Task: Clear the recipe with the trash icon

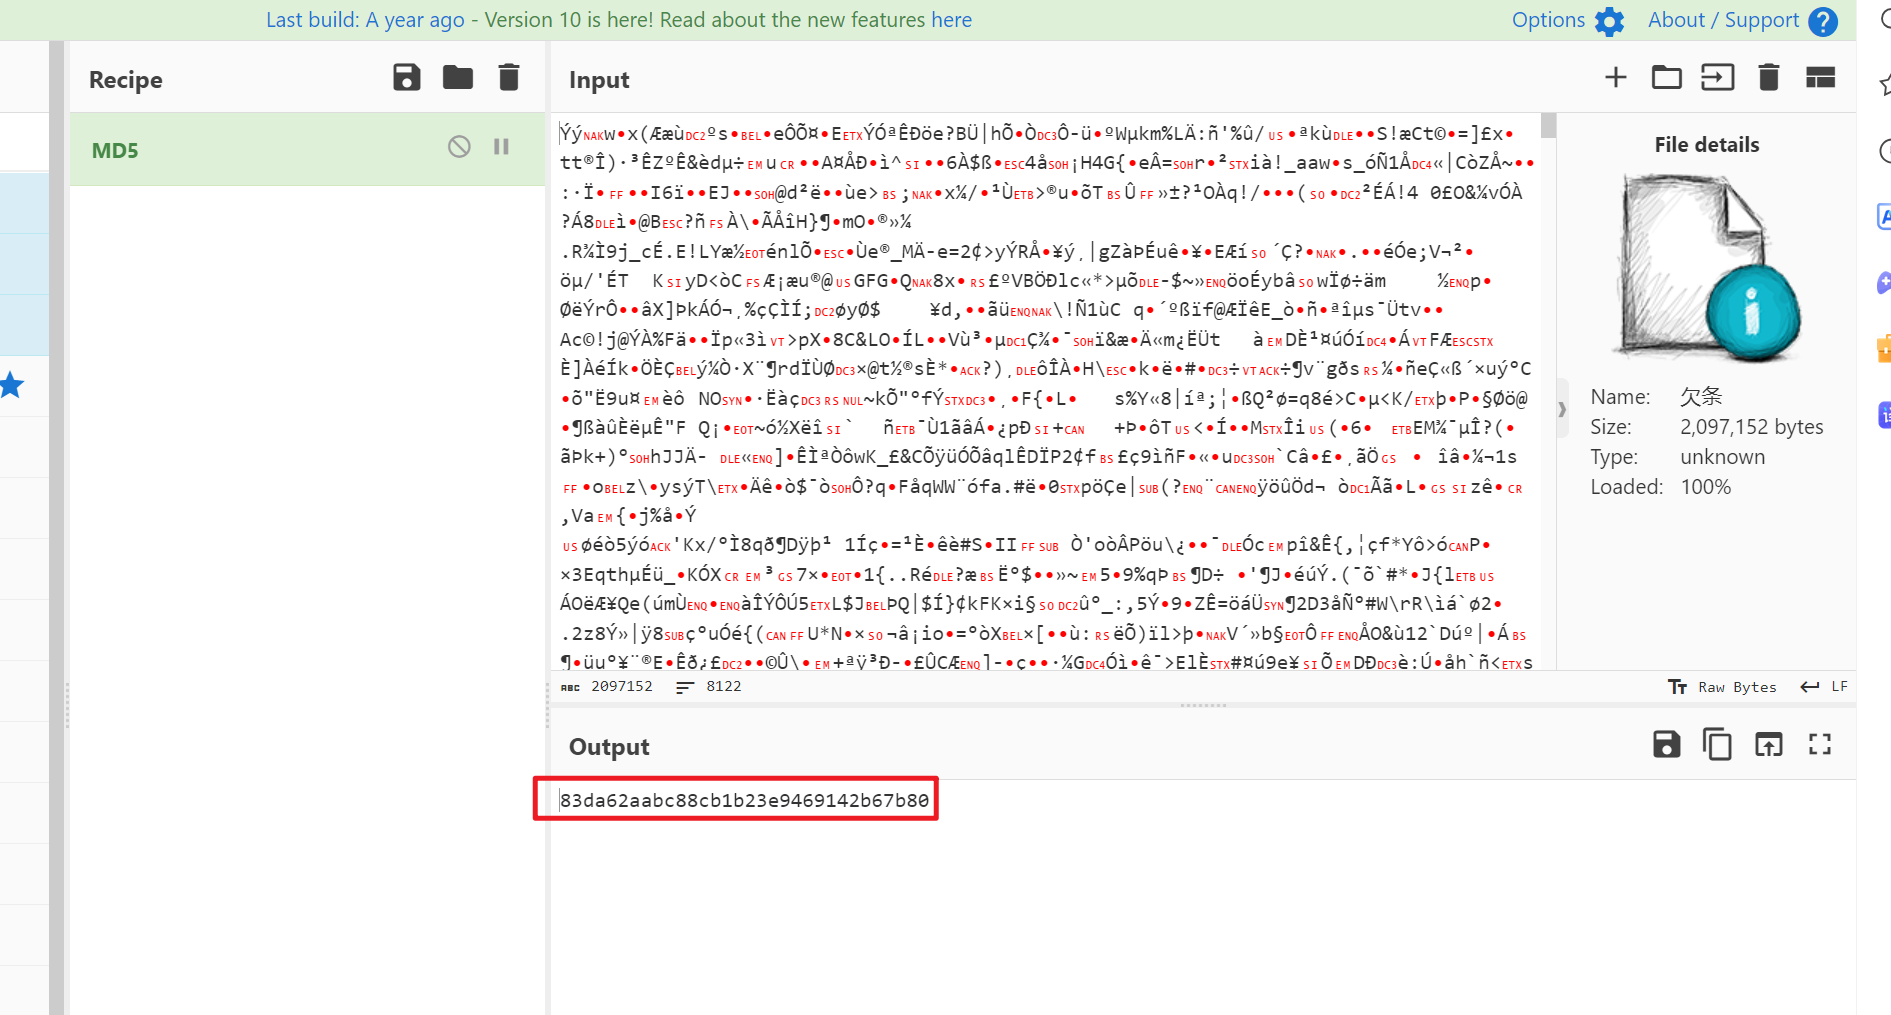Action: (x=509, y=78)
